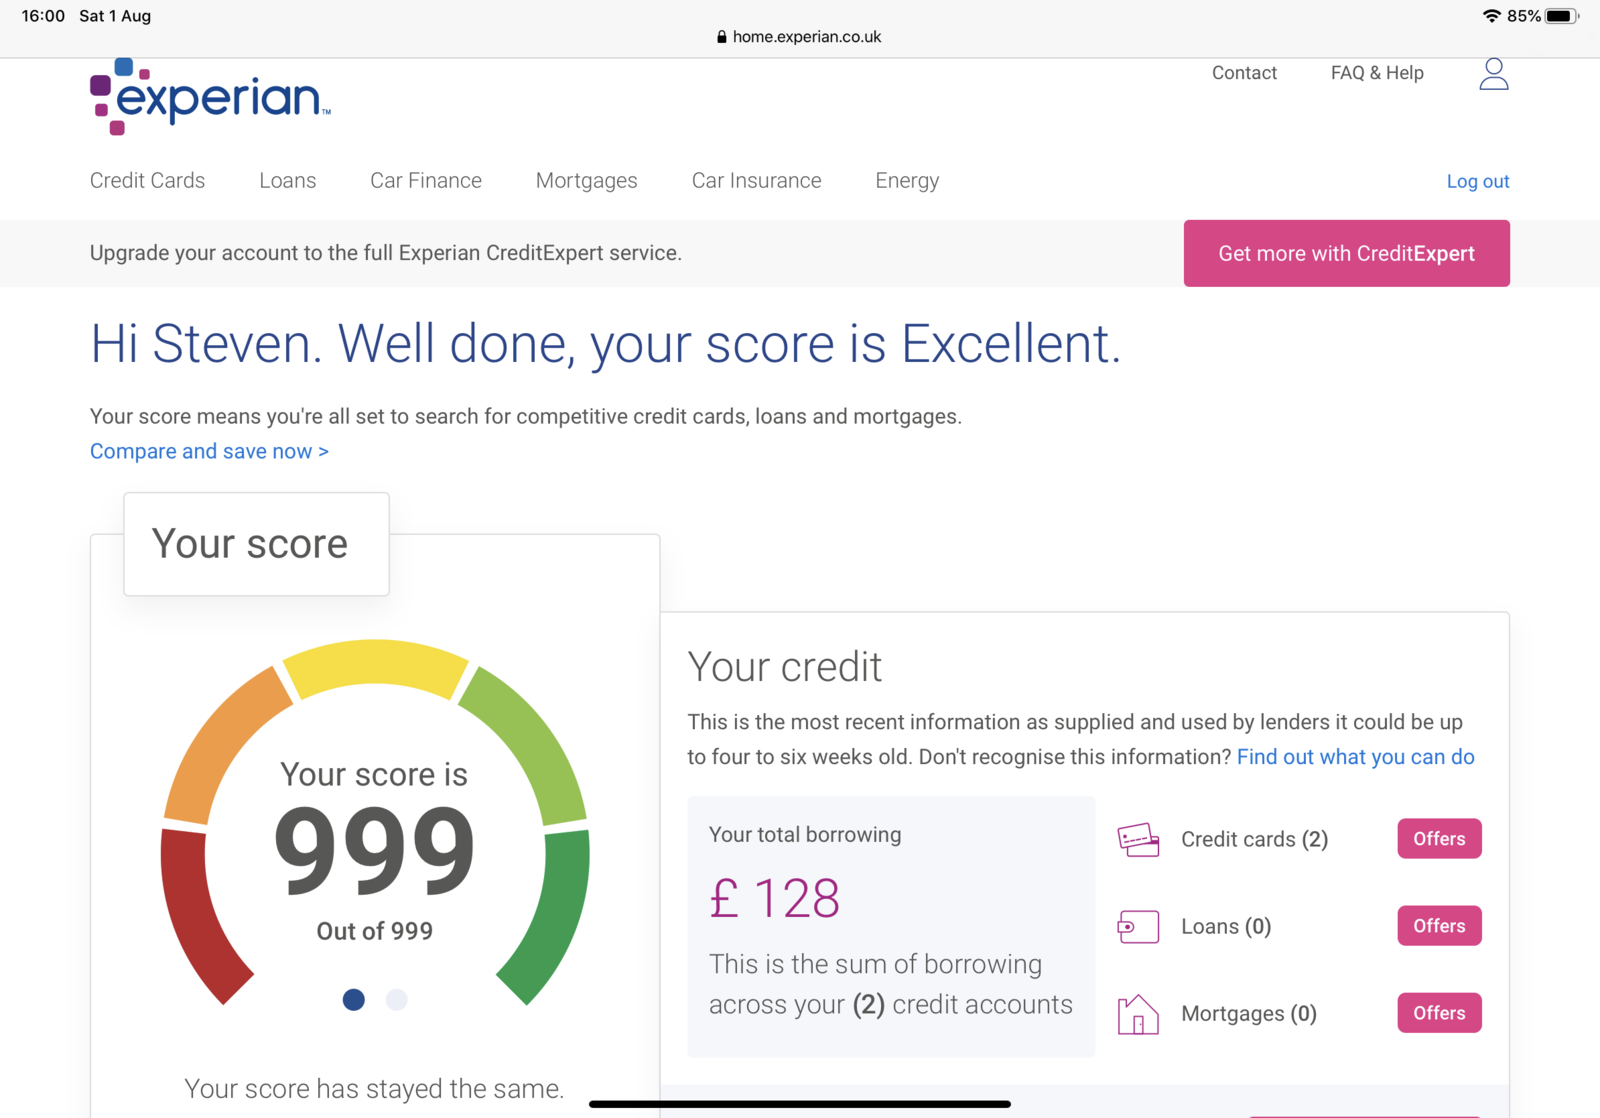Tap the battery icon in status bar
Screen dimensions: 1600x1118
(x=1560, y=16)
